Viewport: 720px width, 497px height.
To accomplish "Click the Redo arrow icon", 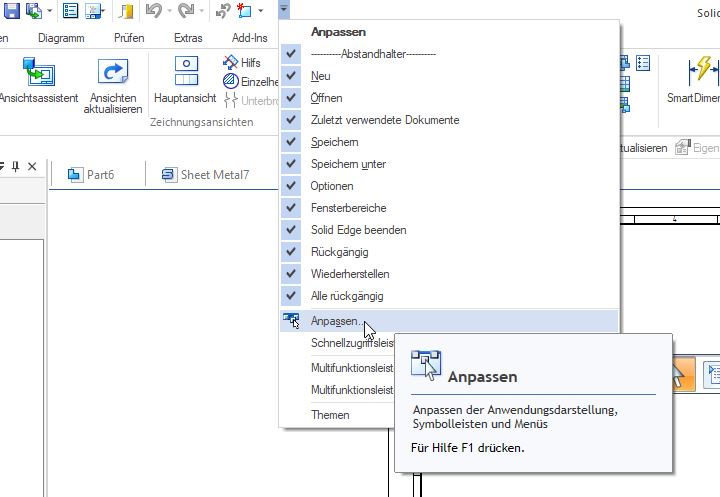I will (186, 10).
